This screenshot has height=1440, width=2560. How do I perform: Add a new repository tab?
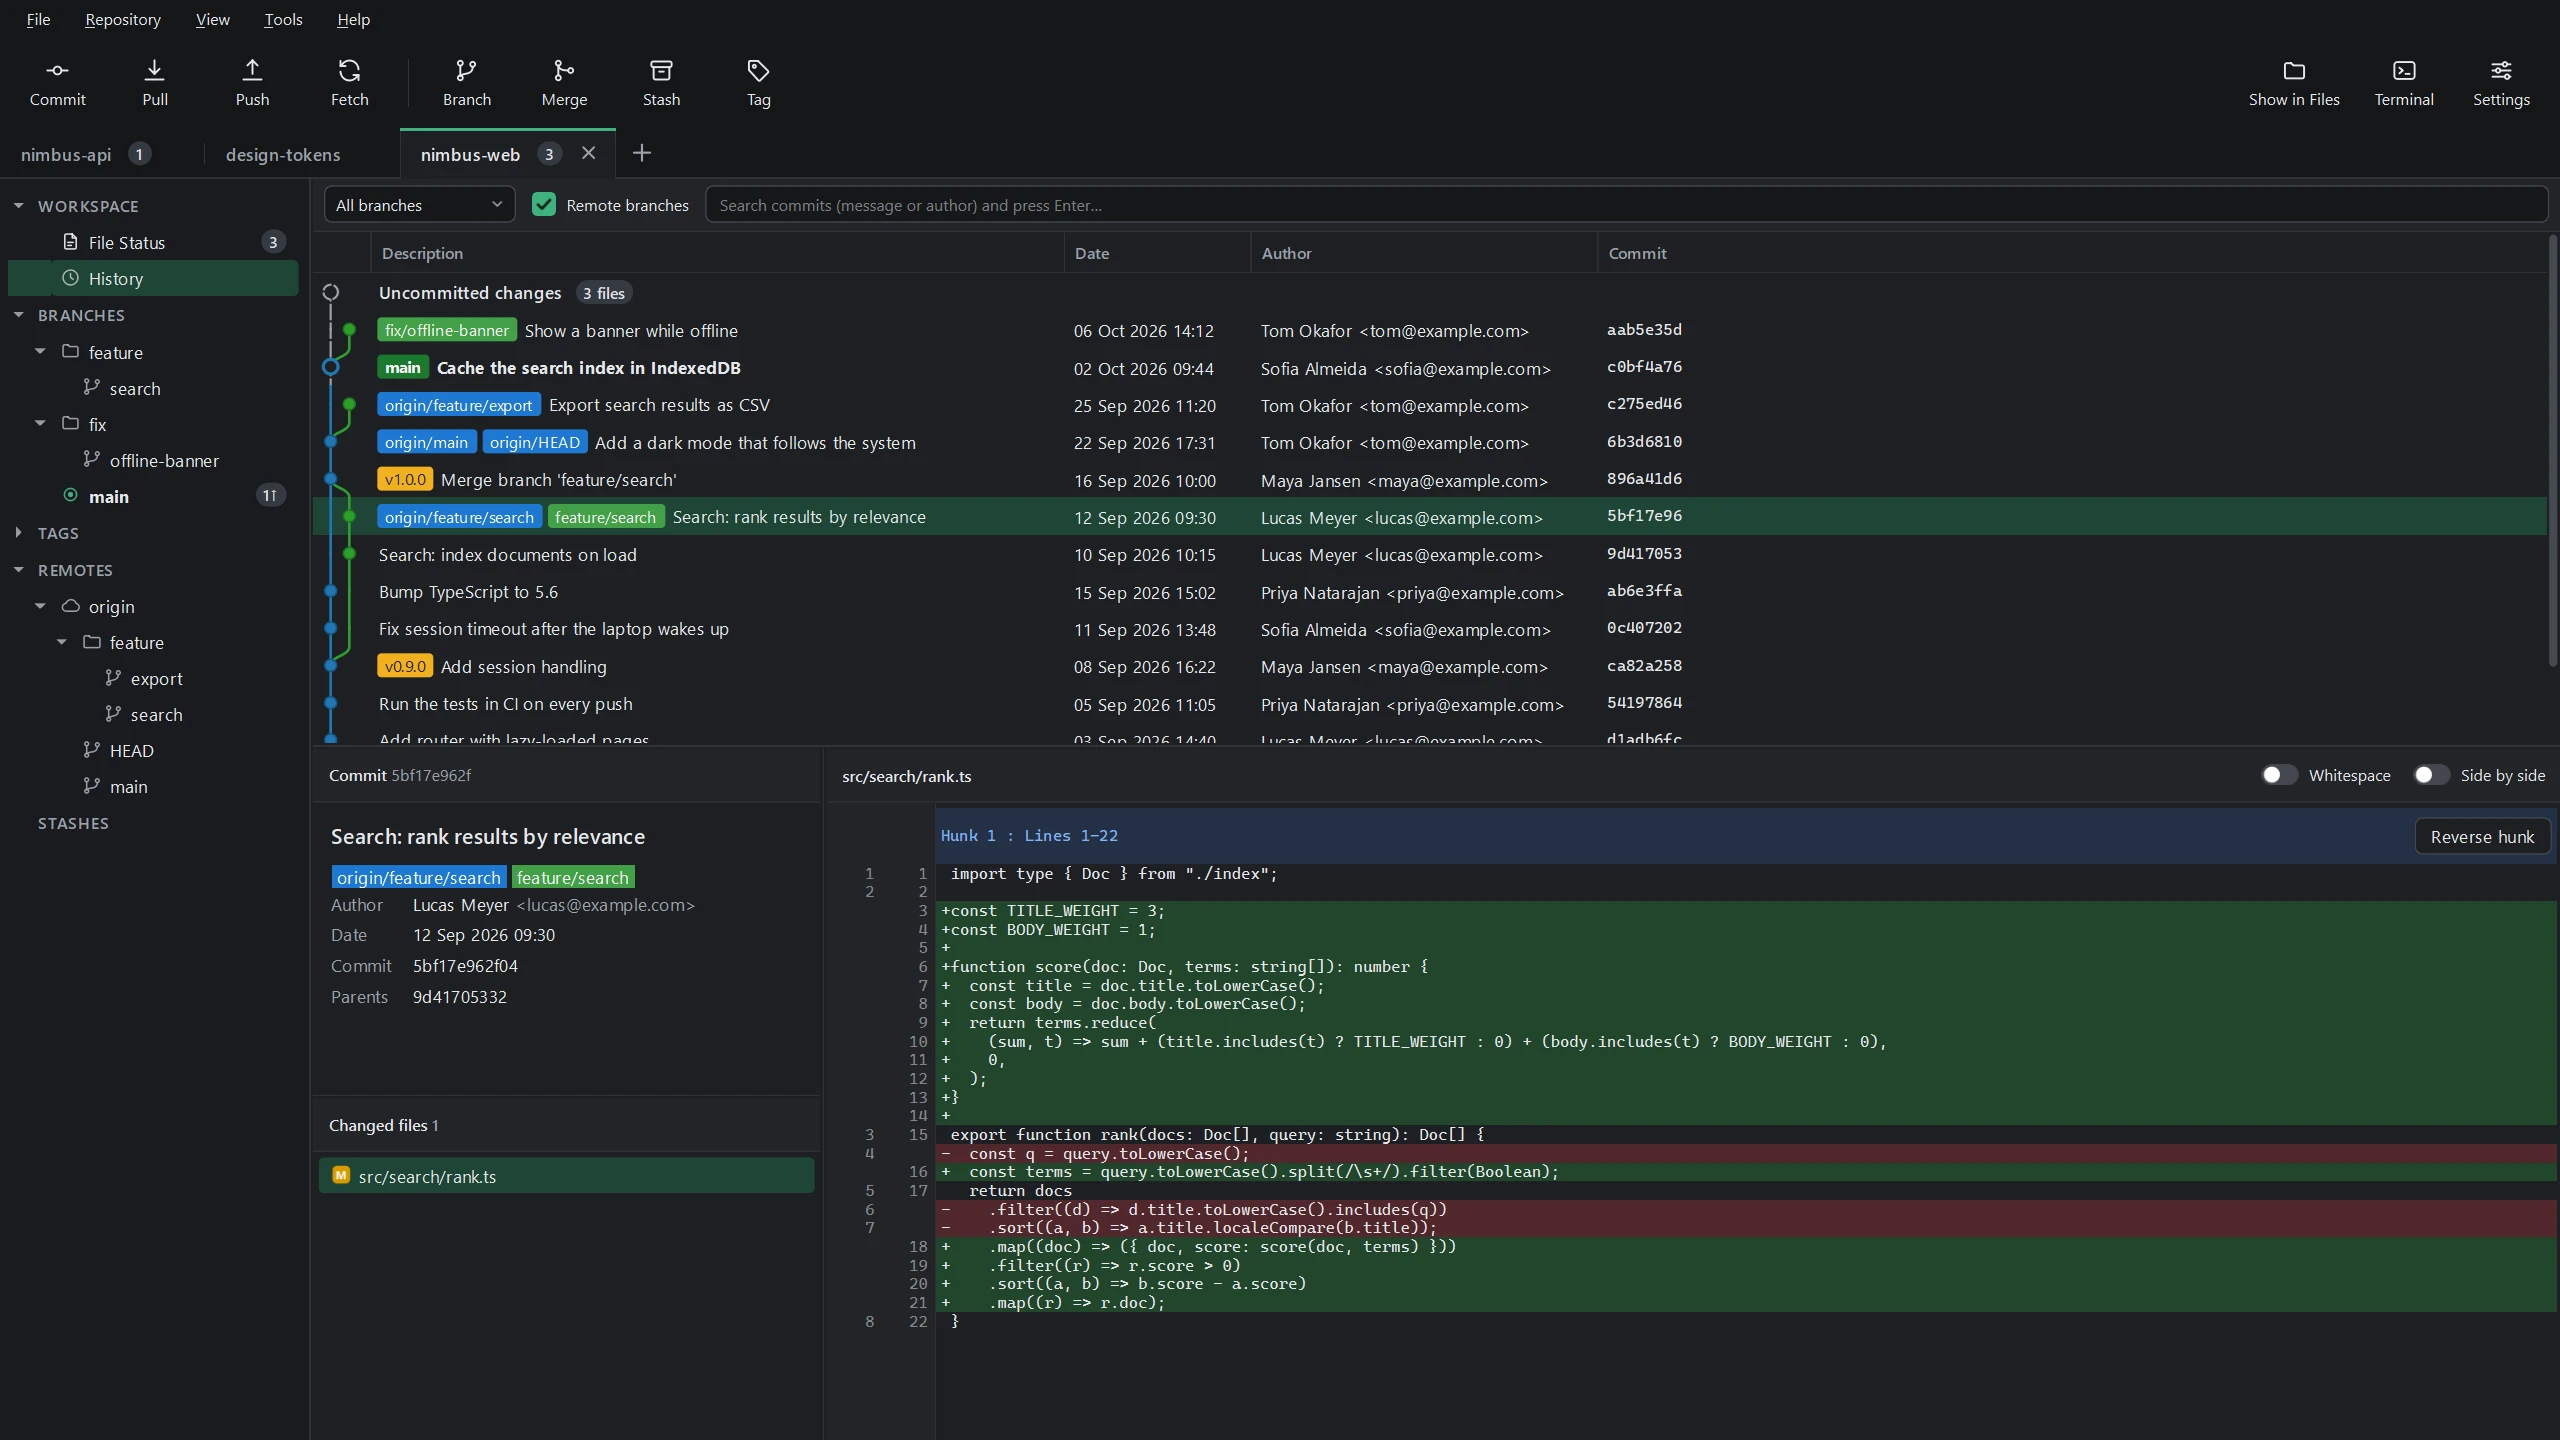(x=642, y=153)
